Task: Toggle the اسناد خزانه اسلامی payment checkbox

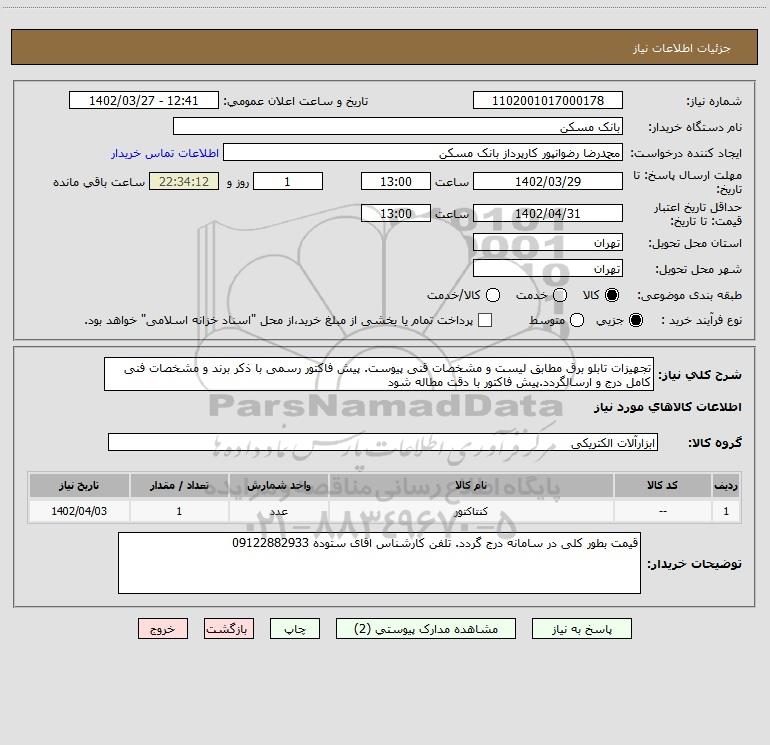Action: pyautogui.click(x=485, y=320)
